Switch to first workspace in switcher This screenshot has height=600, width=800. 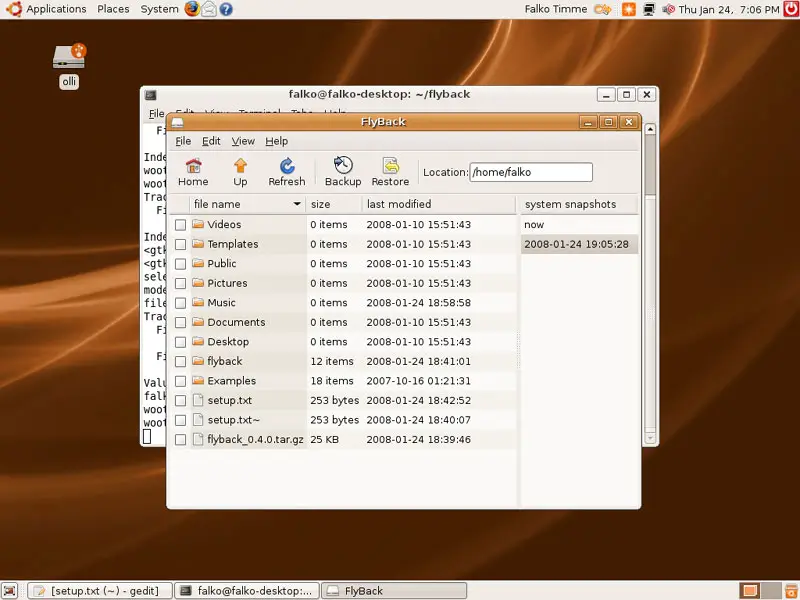tap(749, 591)
